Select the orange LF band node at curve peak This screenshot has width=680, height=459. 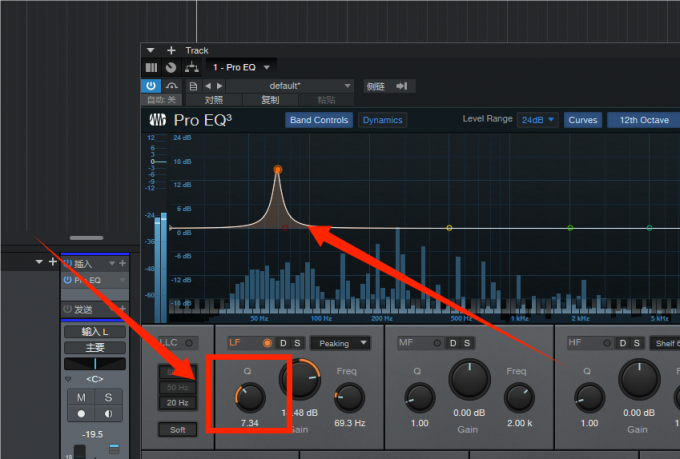point(278,169)
